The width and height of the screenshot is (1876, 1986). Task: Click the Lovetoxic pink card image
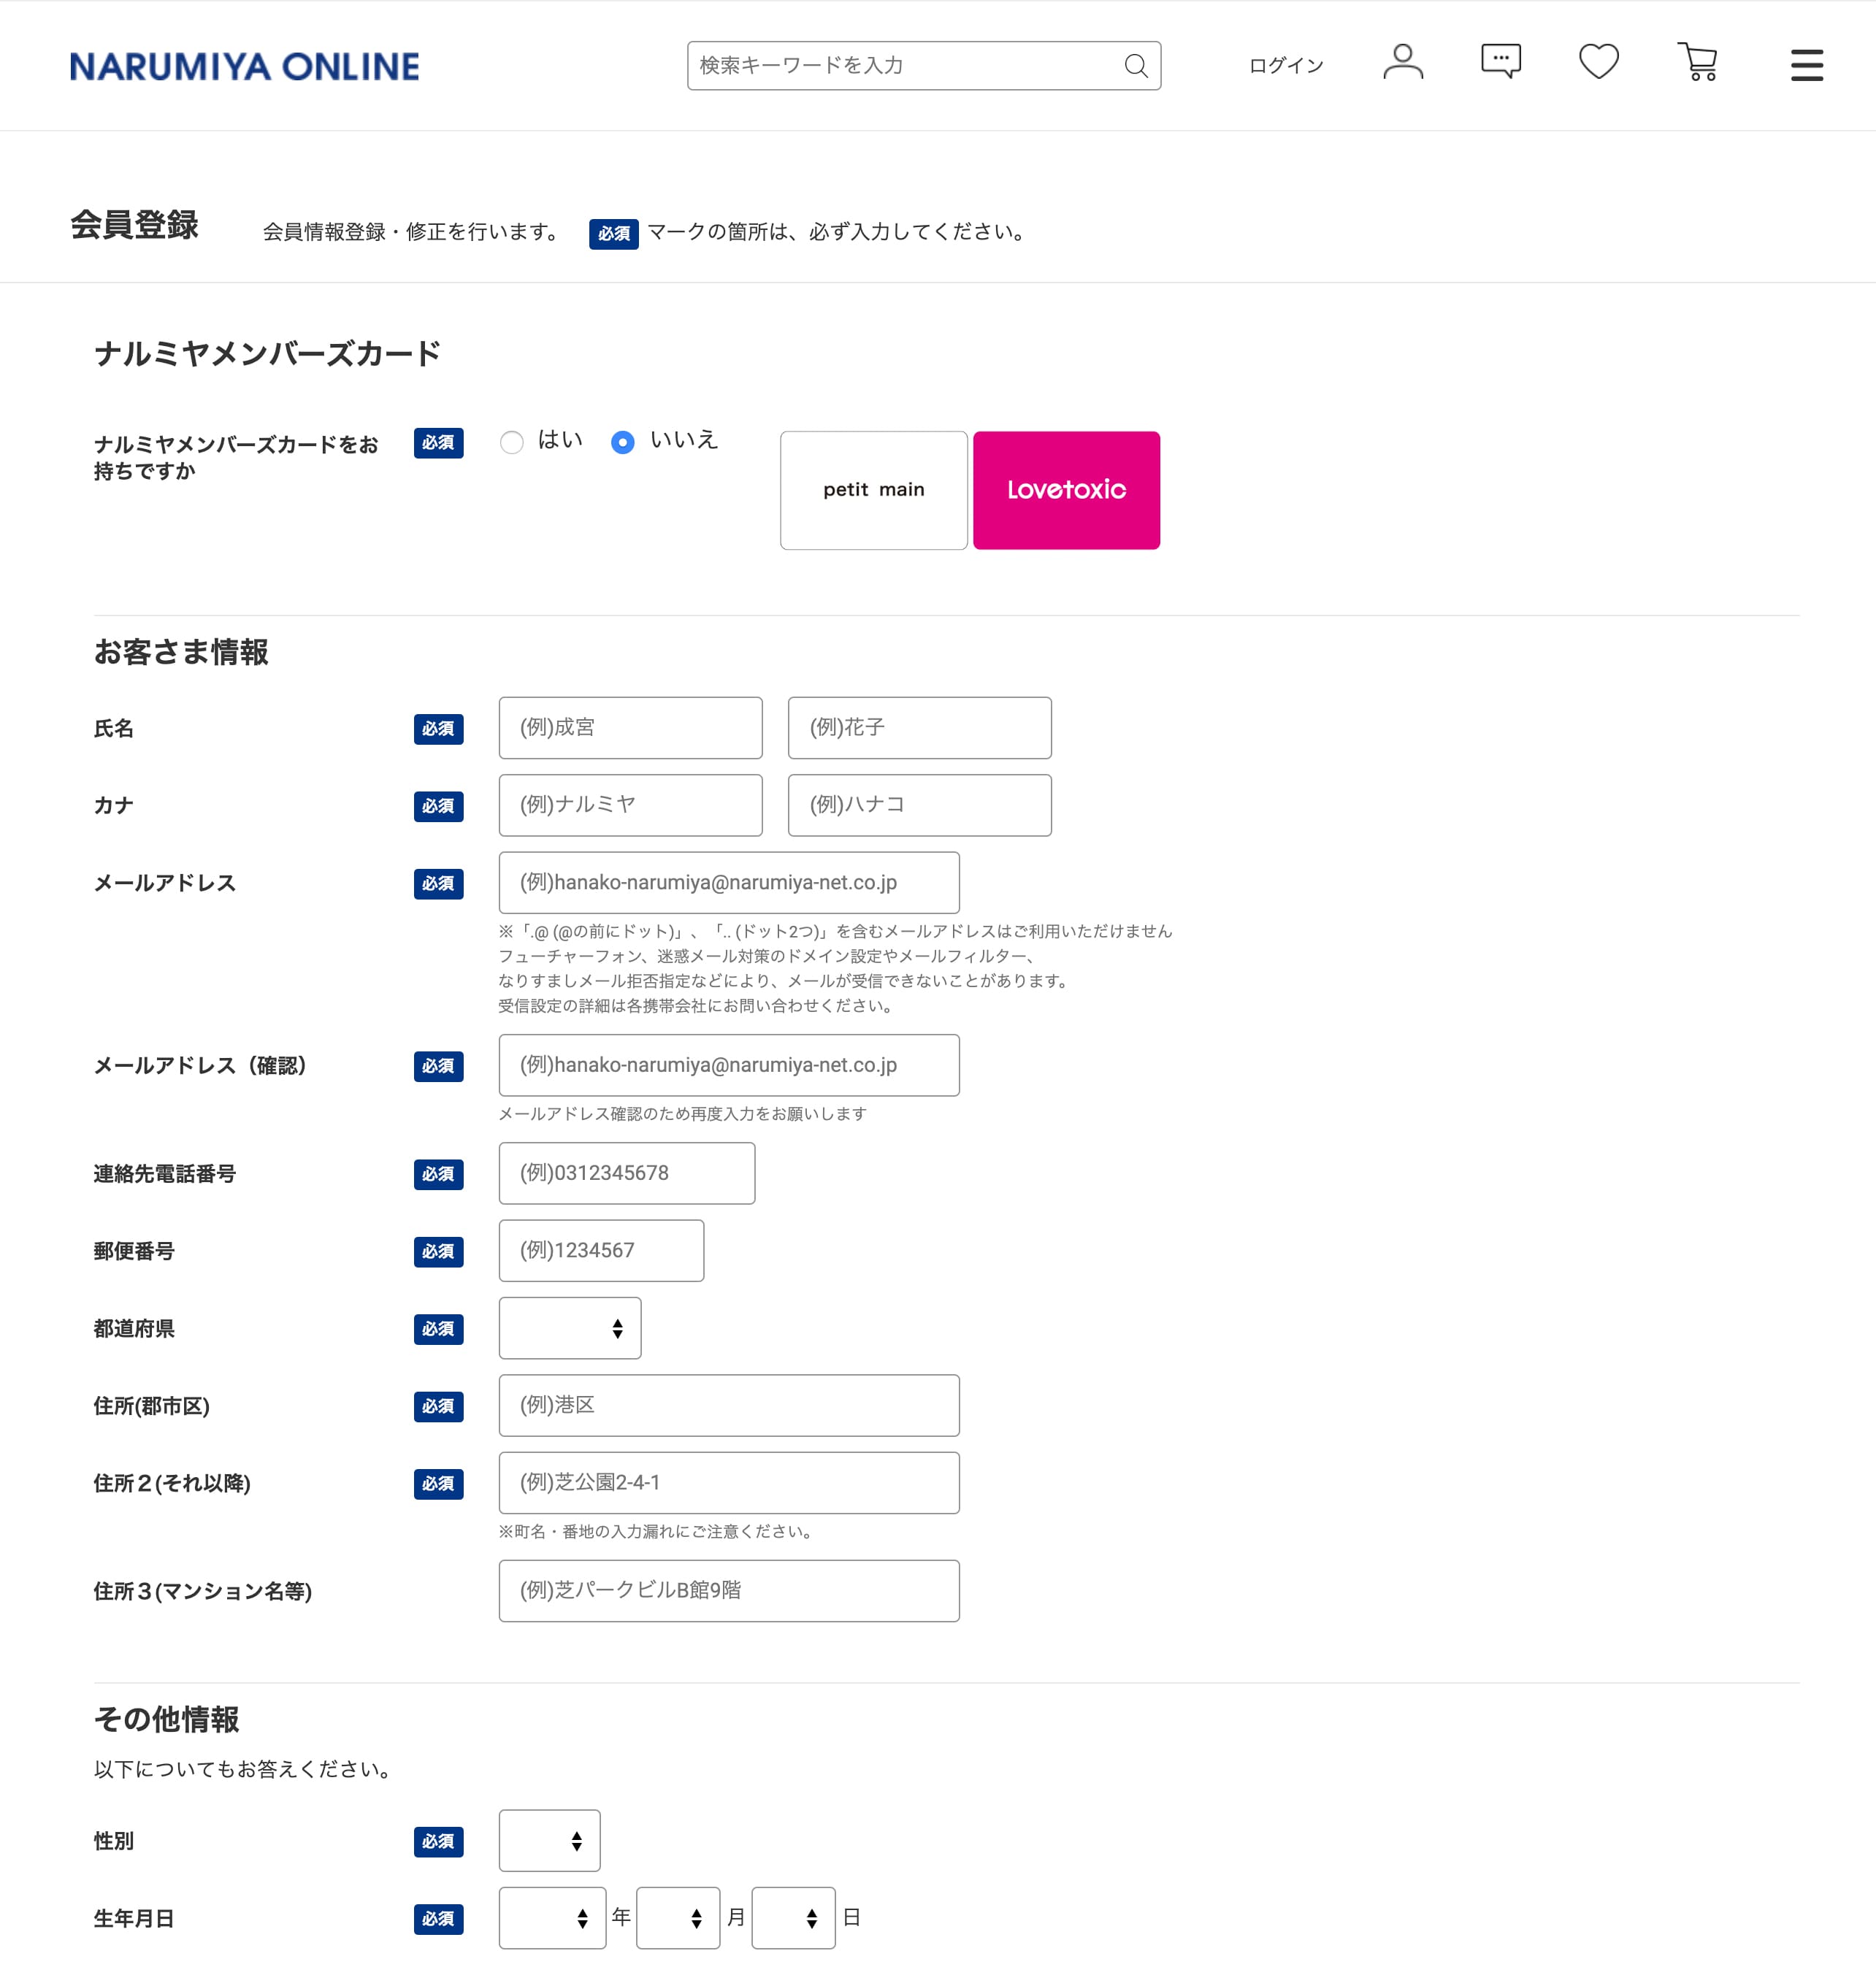coord(1066,490)
